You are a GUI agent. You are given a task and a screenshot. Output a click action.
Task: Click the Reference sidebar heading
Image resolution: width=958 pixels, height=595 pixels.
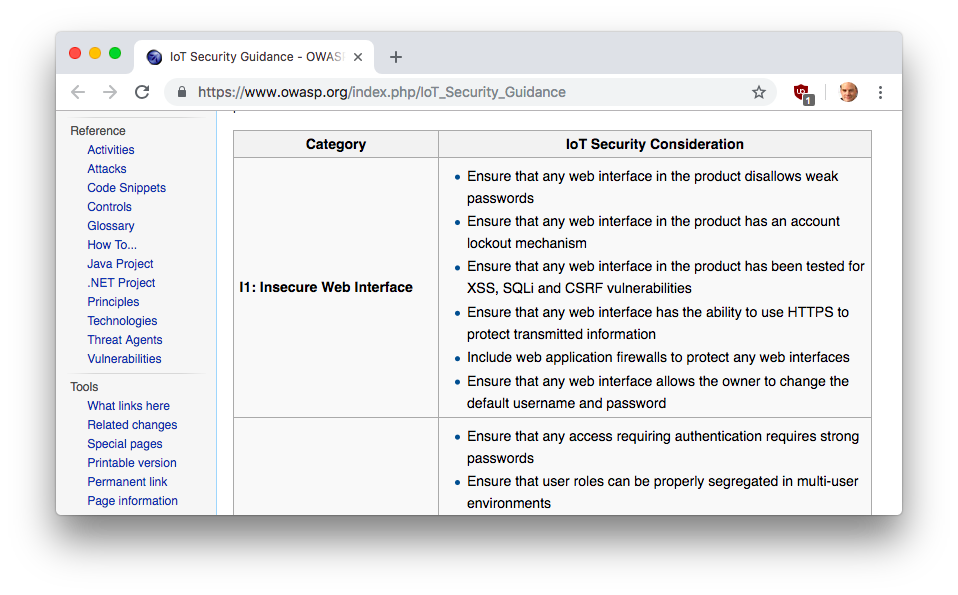click(98, 131)
